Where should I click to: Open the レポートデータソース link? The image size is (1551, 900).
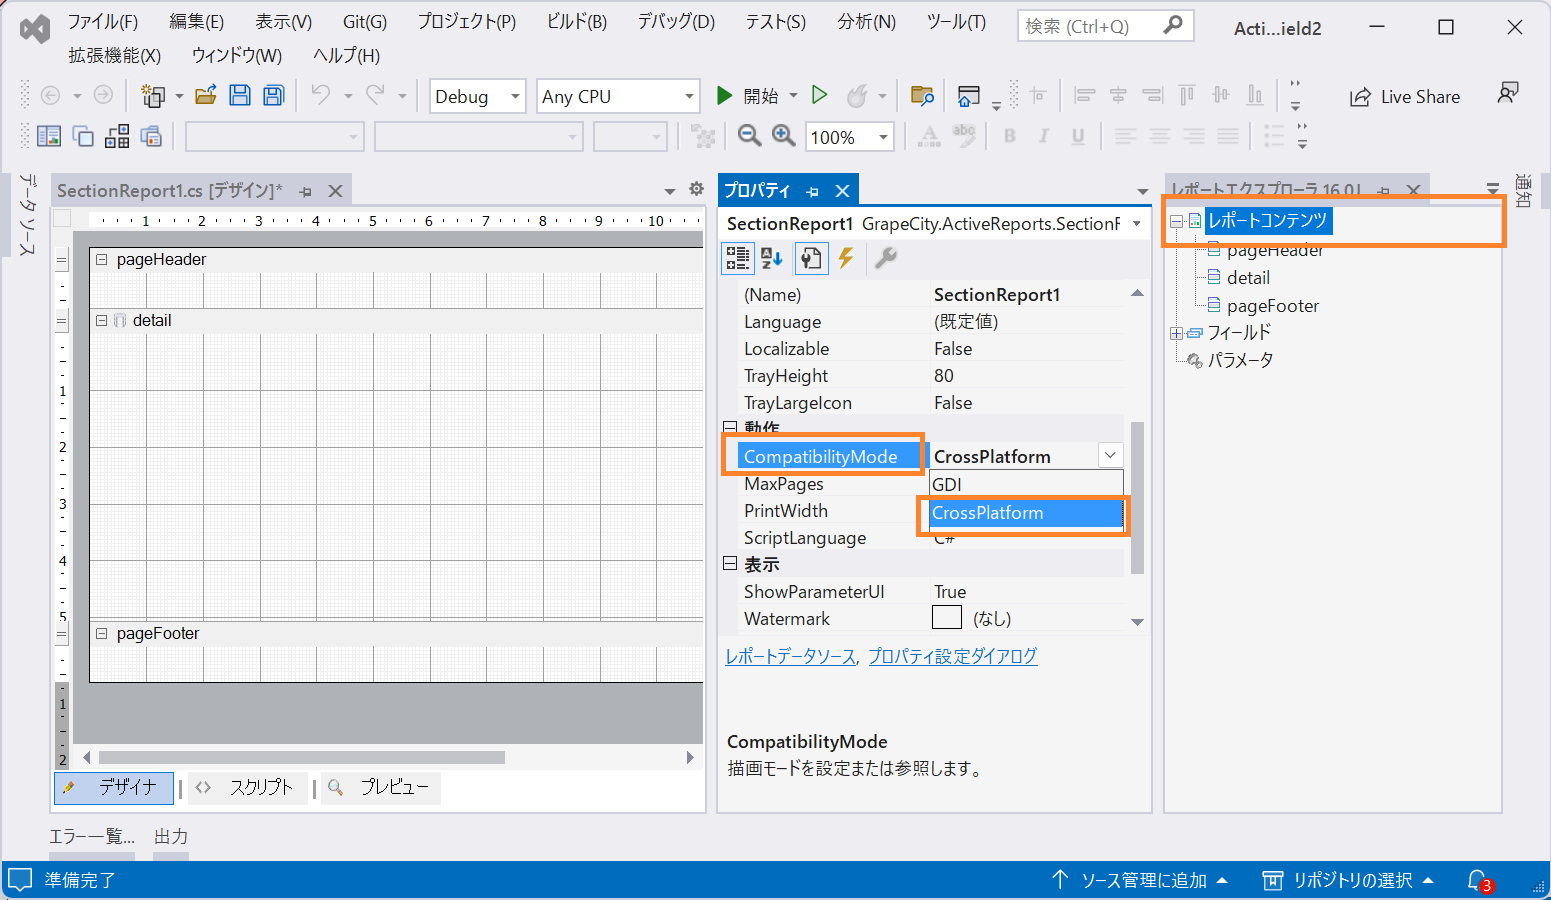point(790,656)
